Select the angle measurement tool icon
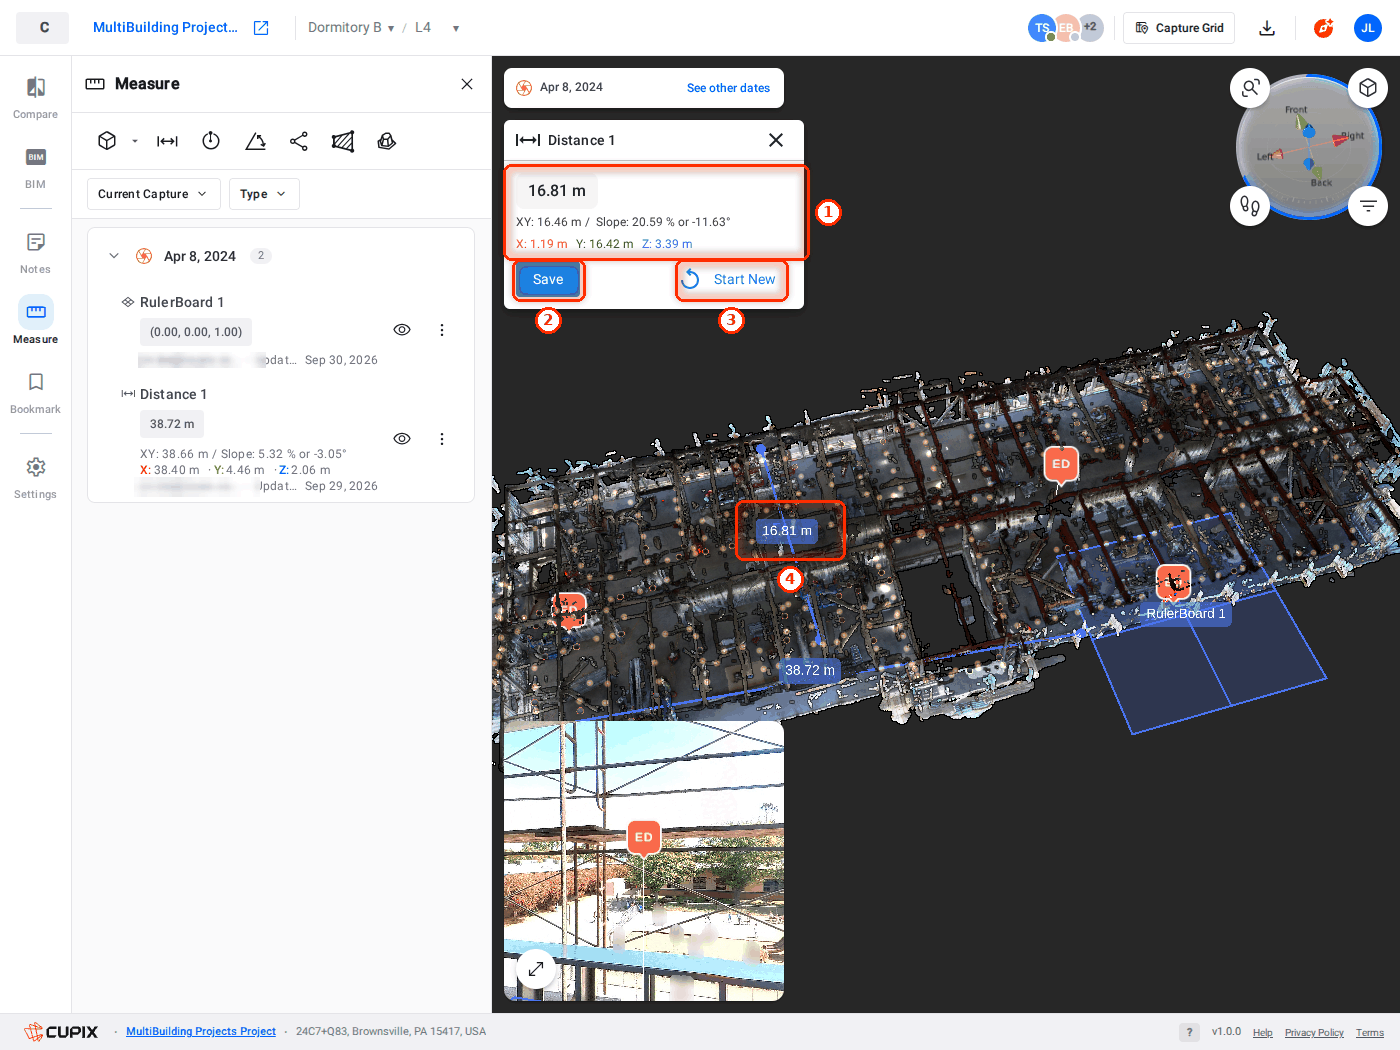This screenshot has width=1400, height=1050. point(211,141)
